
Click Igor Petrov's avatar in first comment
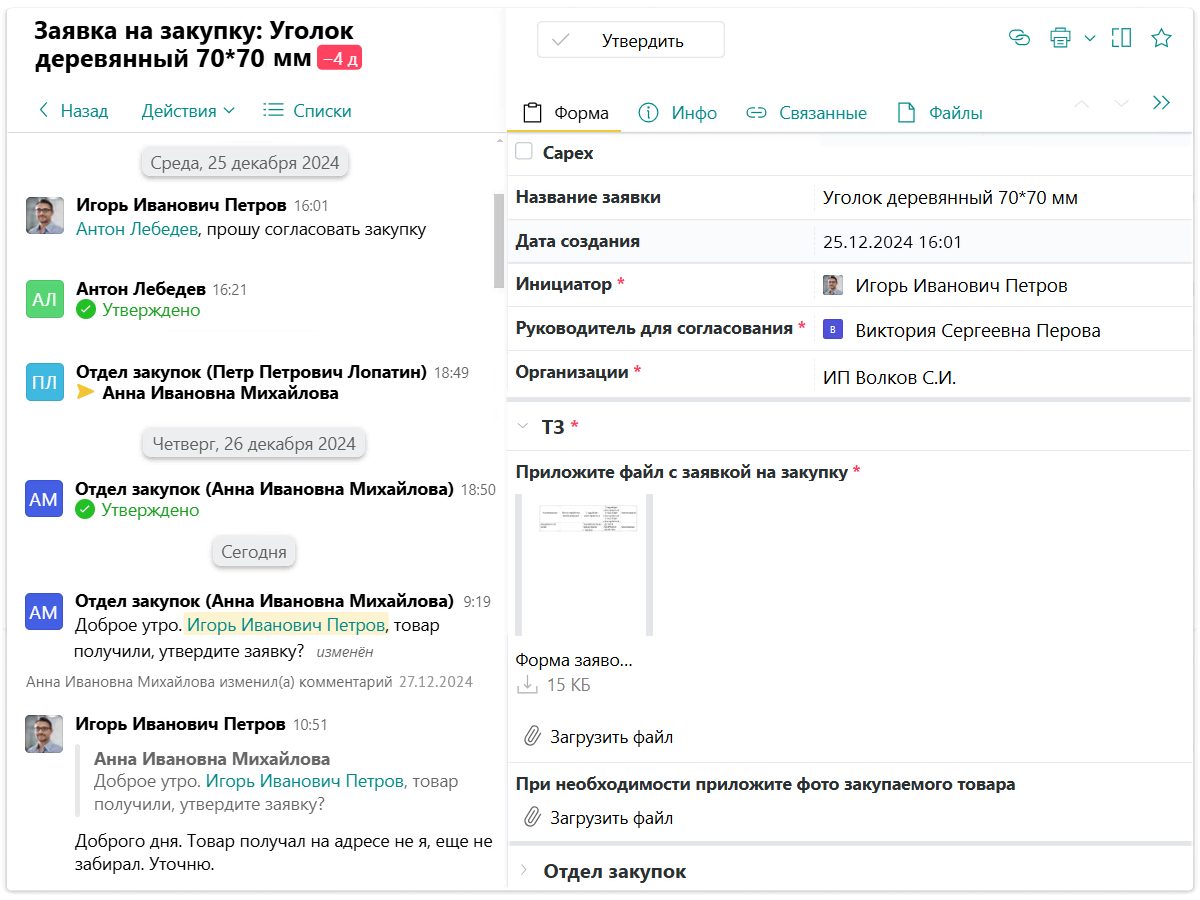[x=44, y=215]
